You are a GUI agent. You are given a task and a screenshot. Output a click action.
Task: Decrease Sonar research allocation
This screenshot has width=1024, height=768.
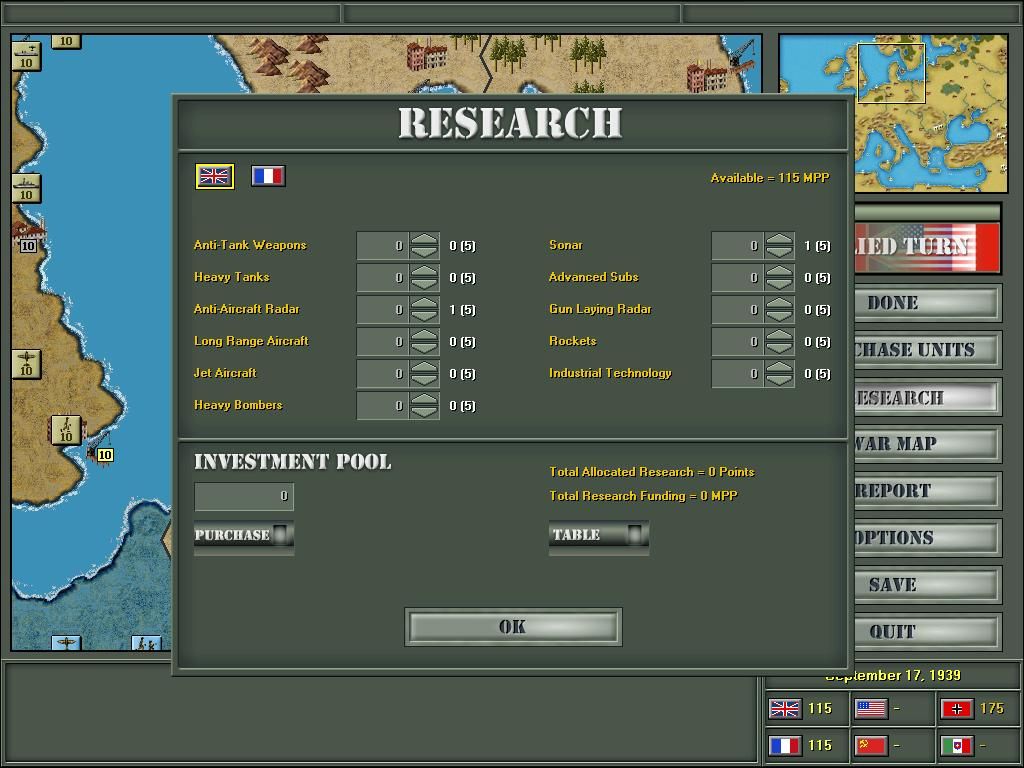click(777, 250)
